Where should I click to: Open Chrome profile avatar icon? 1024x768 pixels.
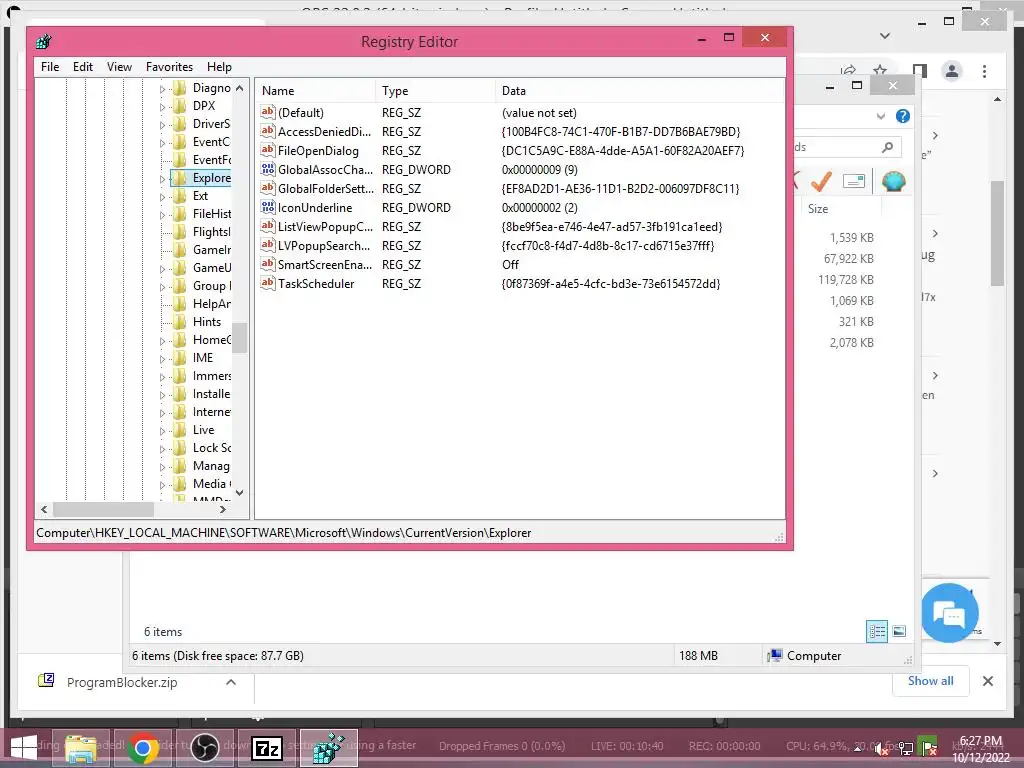pos(952,71)
